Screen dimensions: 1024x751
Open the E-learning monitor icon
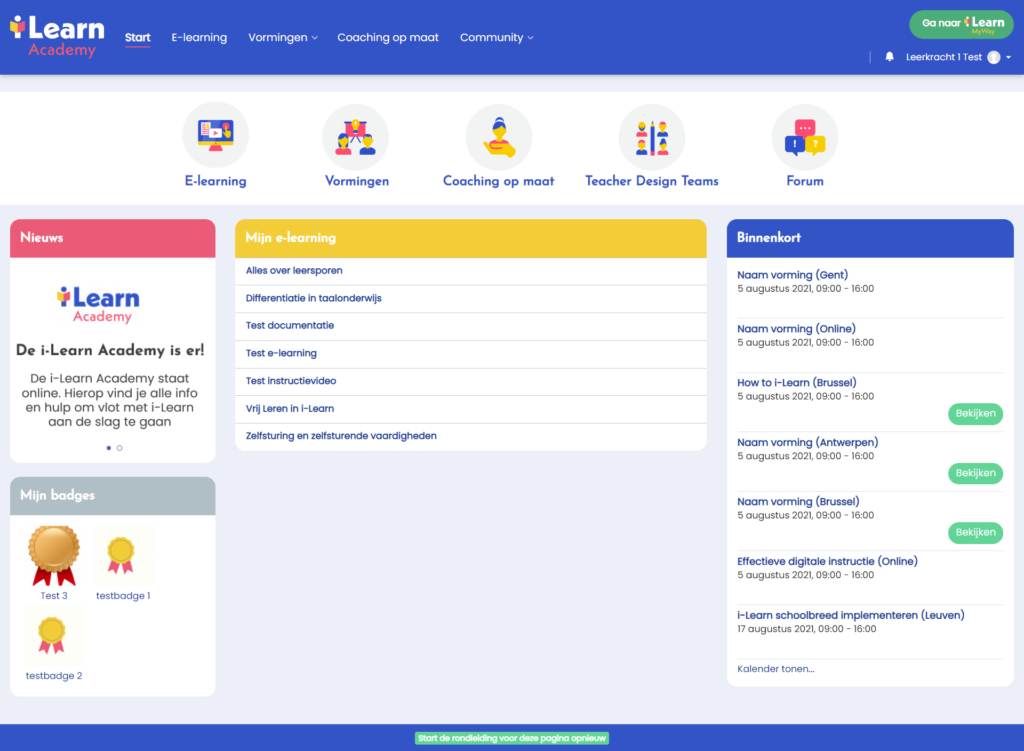(215, 135)
